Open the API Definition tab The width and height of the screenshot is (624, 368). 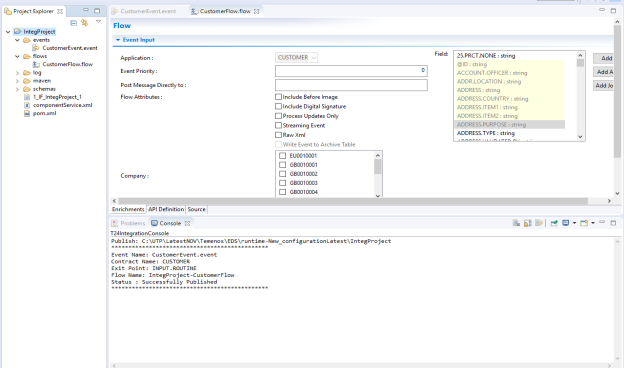coord(166,209)
